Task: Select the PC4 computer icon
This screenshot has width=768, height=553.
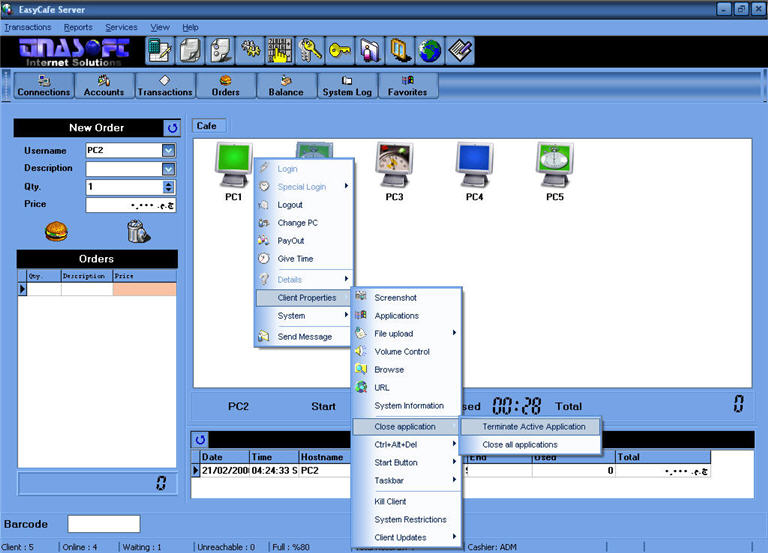Action: pos(475,166)
